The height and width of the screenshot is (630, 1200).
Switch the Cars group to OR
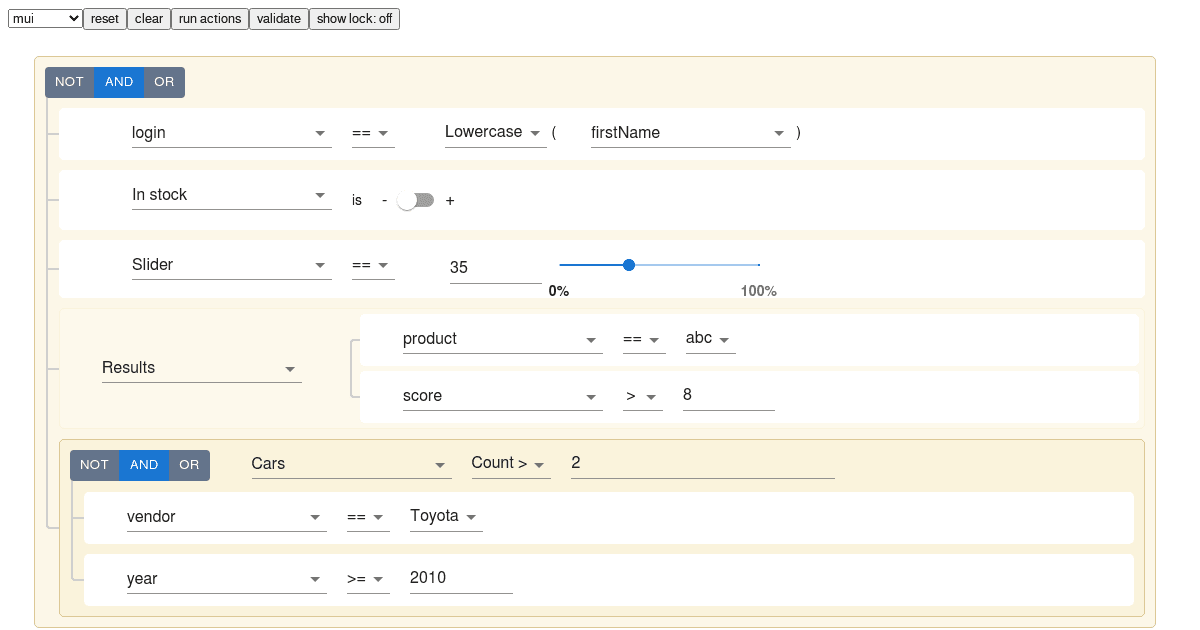pos(189,464)
